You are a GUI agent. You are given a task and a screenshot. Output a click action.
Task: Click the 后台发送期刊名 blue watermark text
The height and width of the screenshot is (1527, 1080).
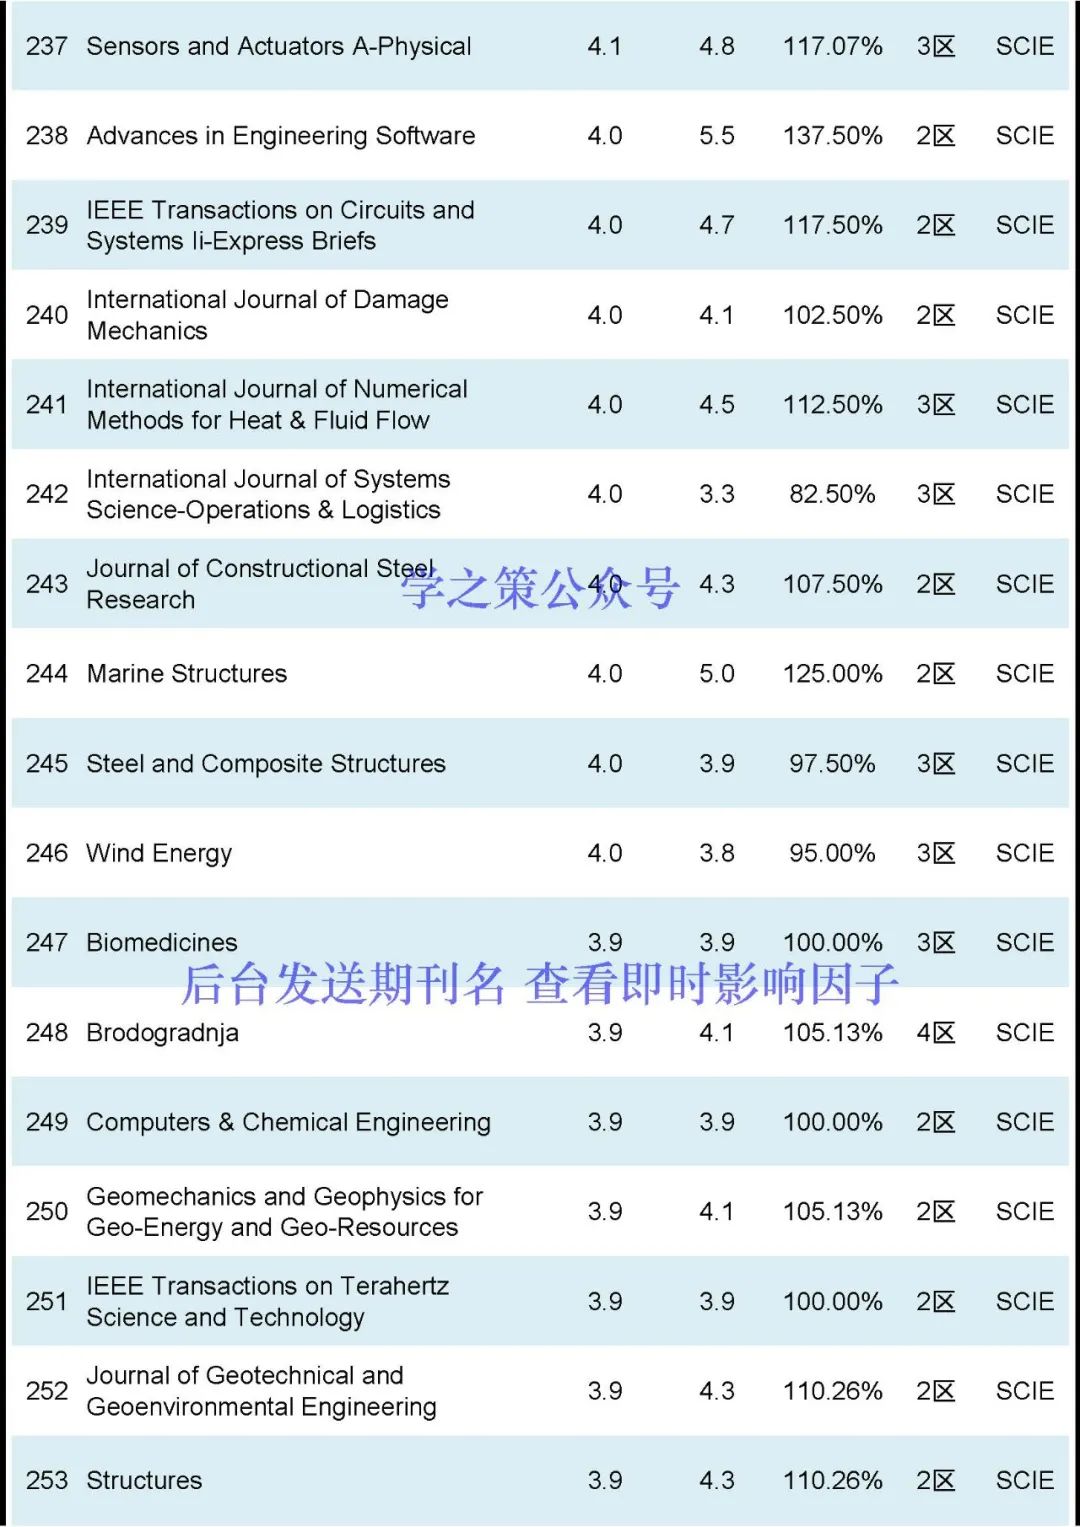tap(343, 984)
